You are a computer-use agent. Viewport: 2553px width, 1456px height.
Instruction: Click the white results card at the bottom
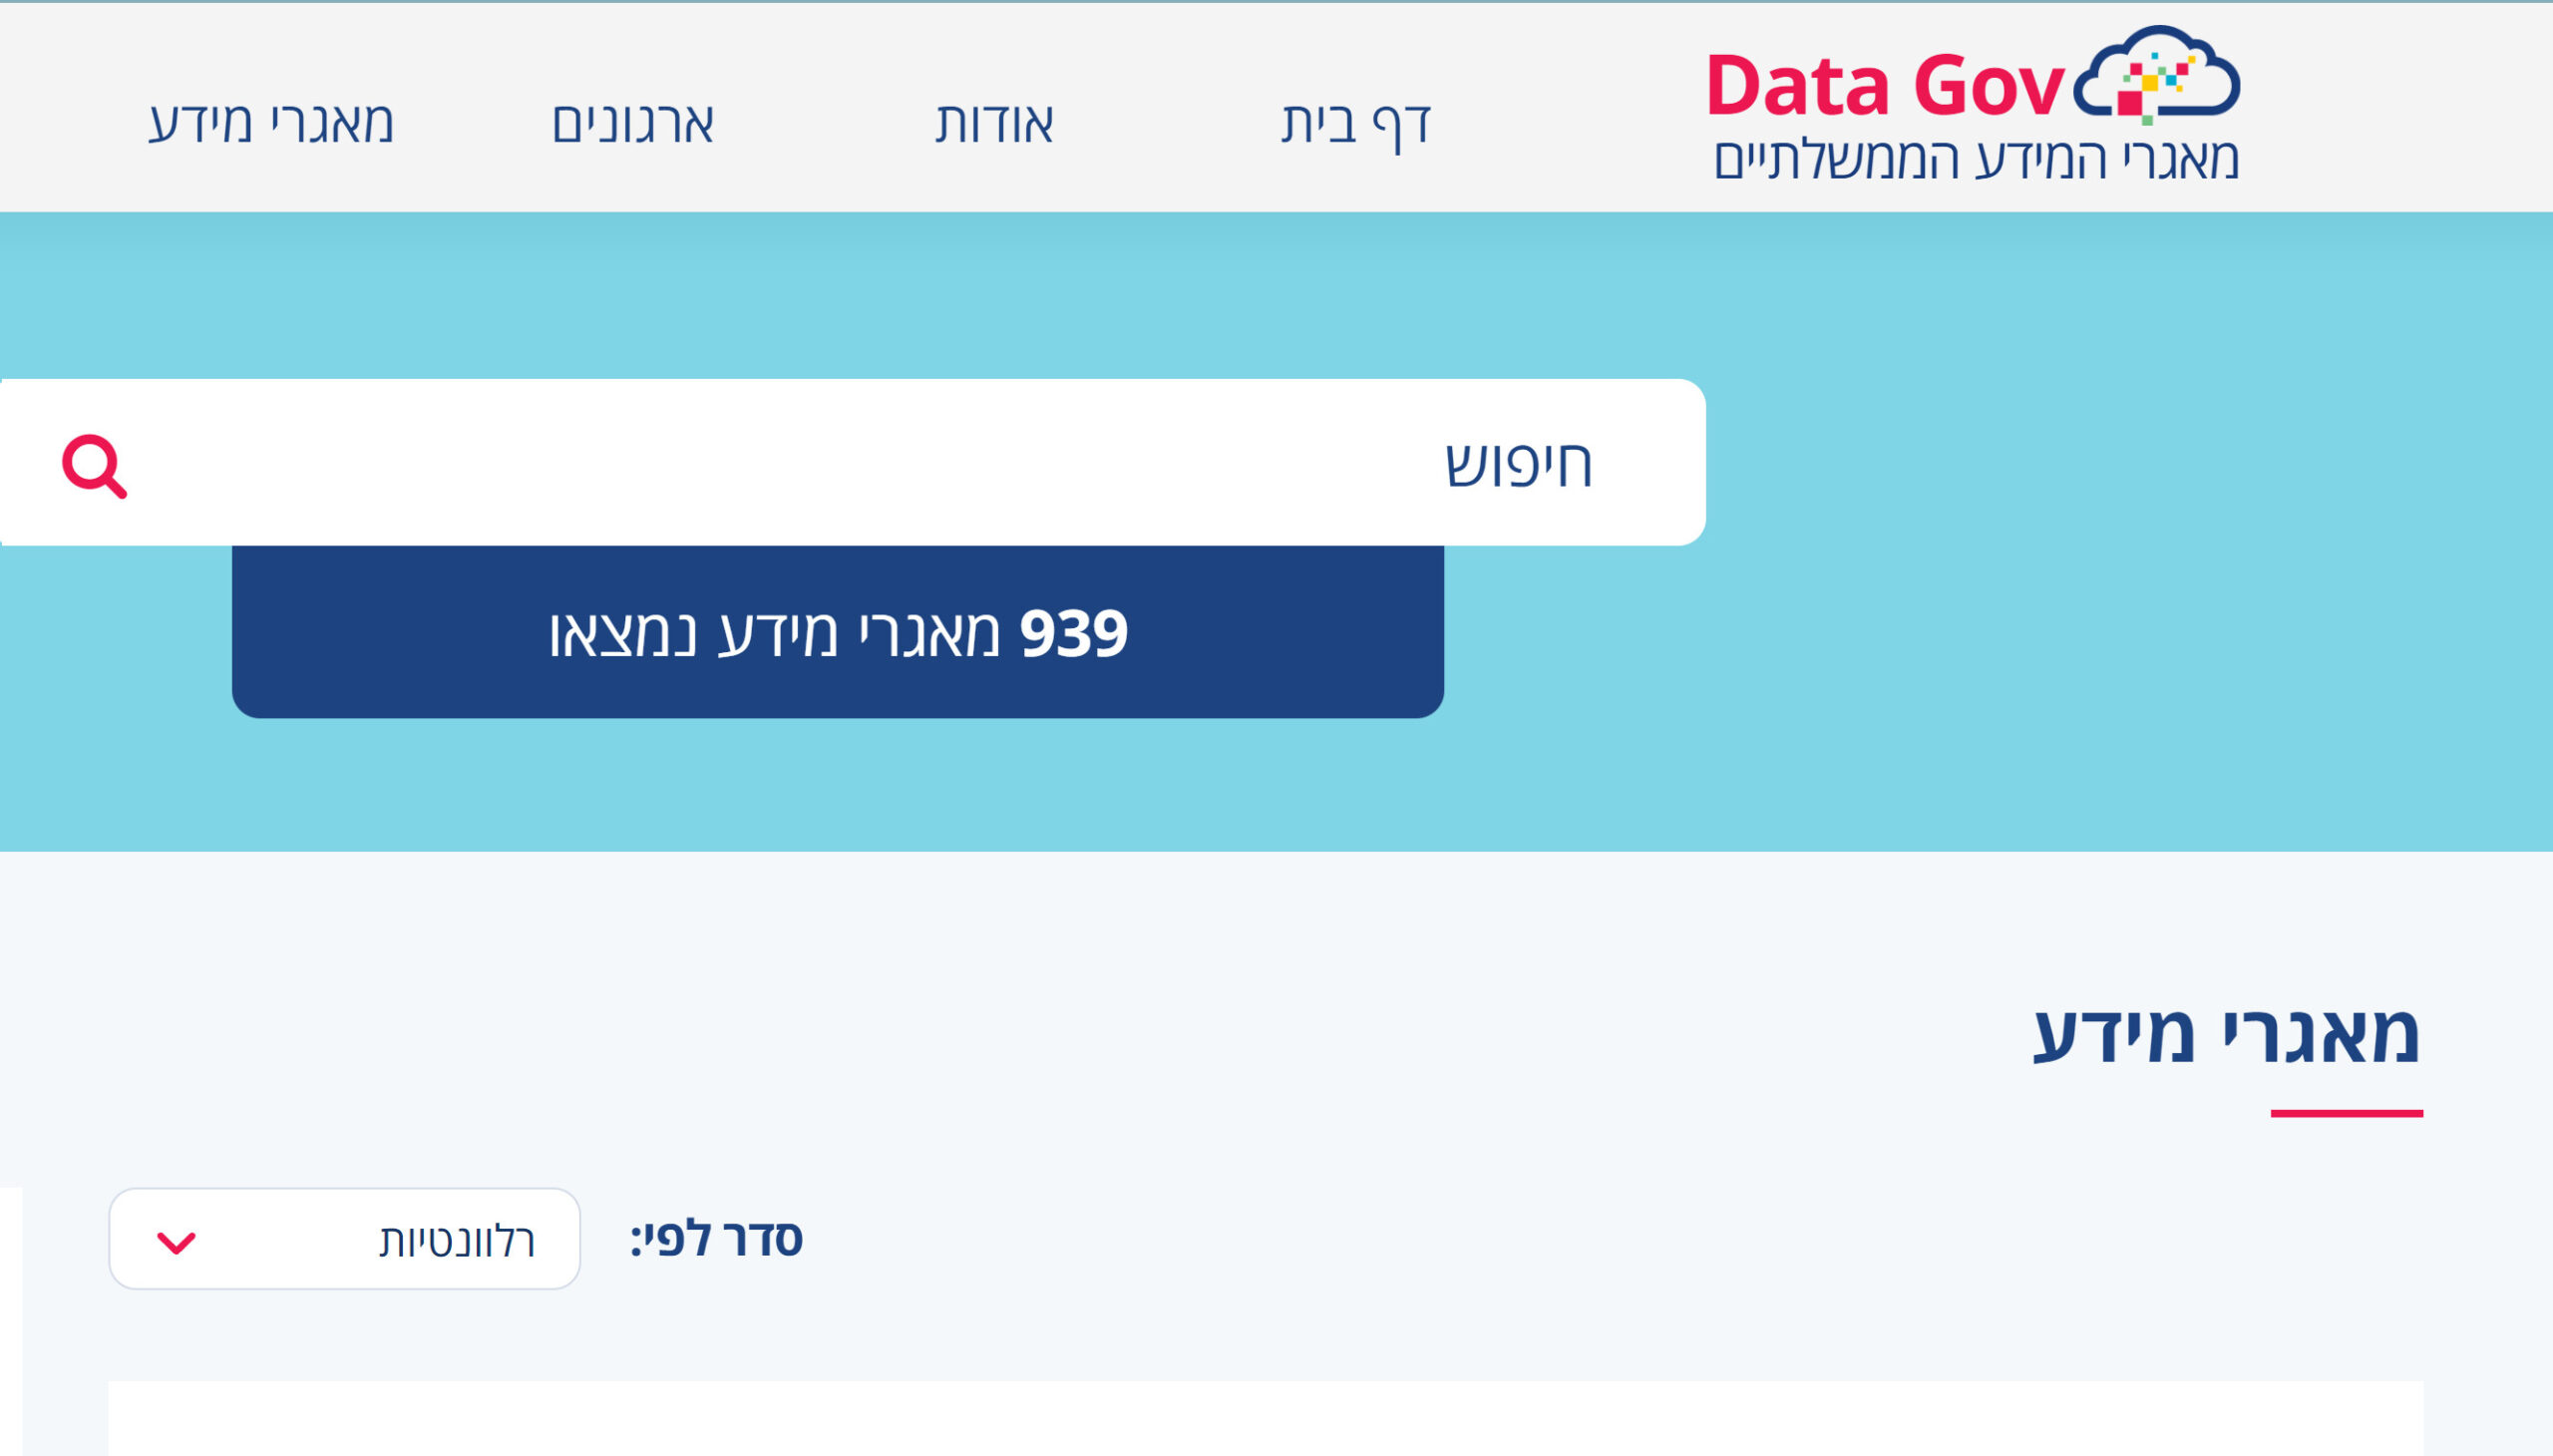pyautogui.click(x=1265, y=1418)
